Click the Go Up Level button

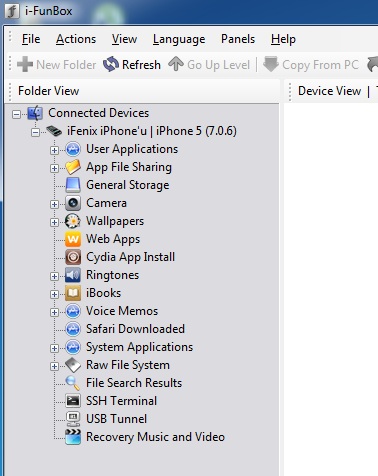[x=209, y=64]
